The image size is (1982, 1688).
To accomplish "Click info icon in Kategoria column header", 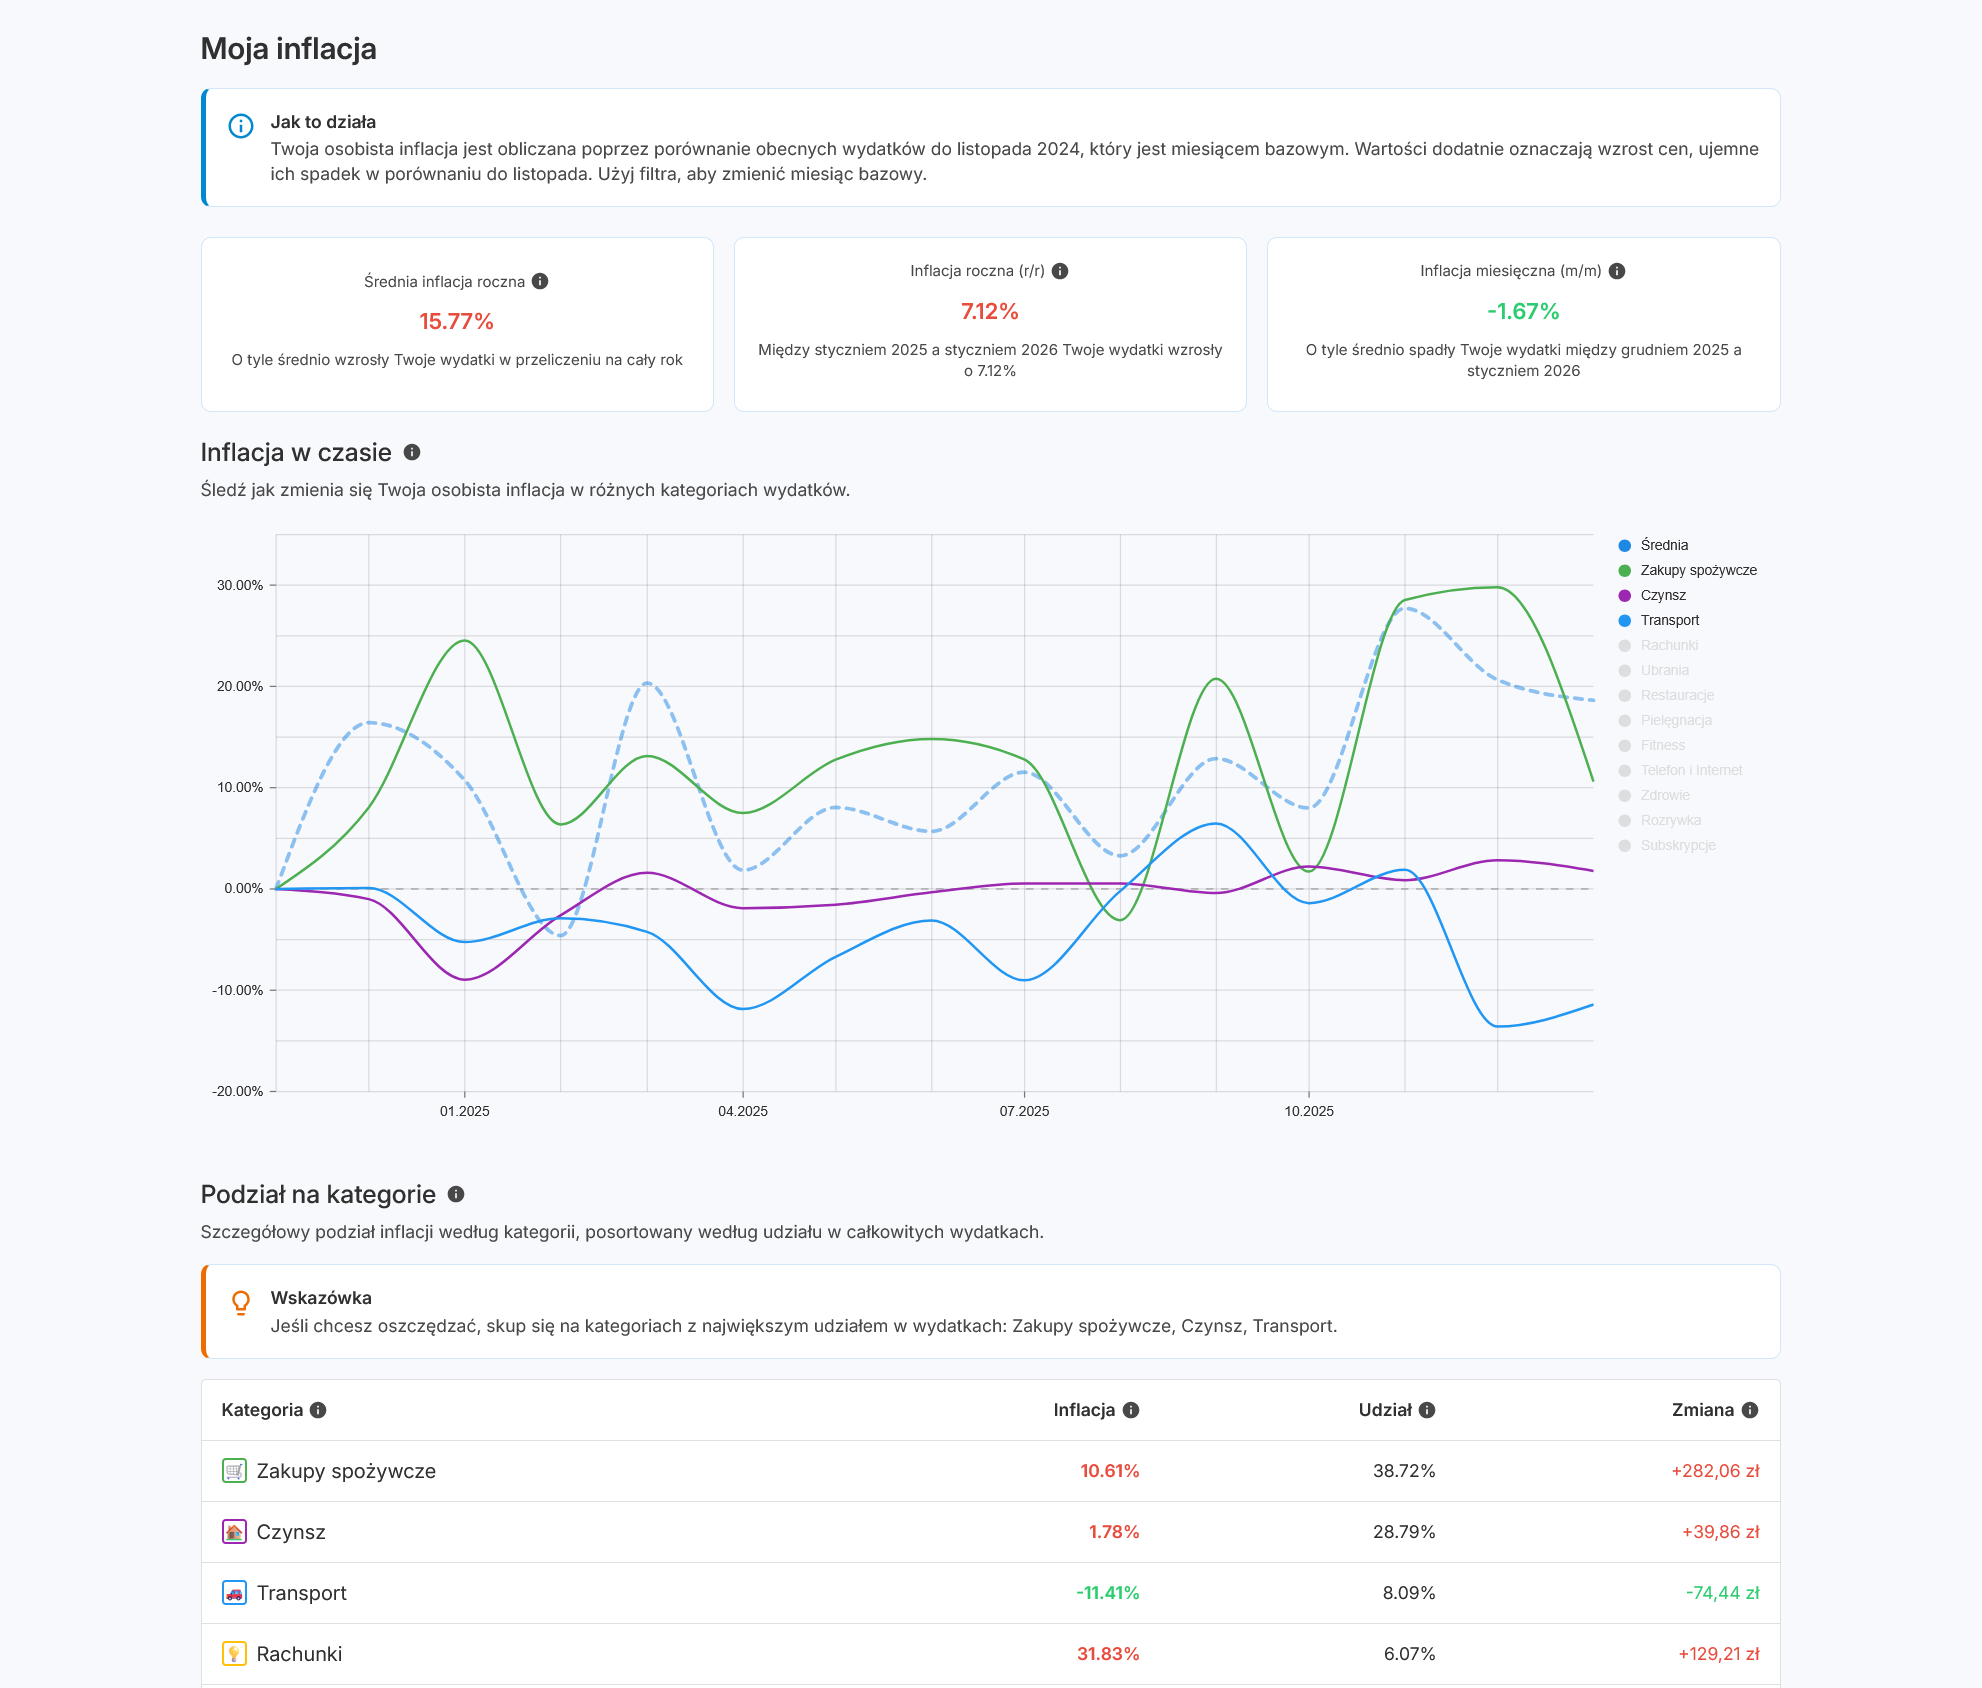I will (x=318, y=1410).
